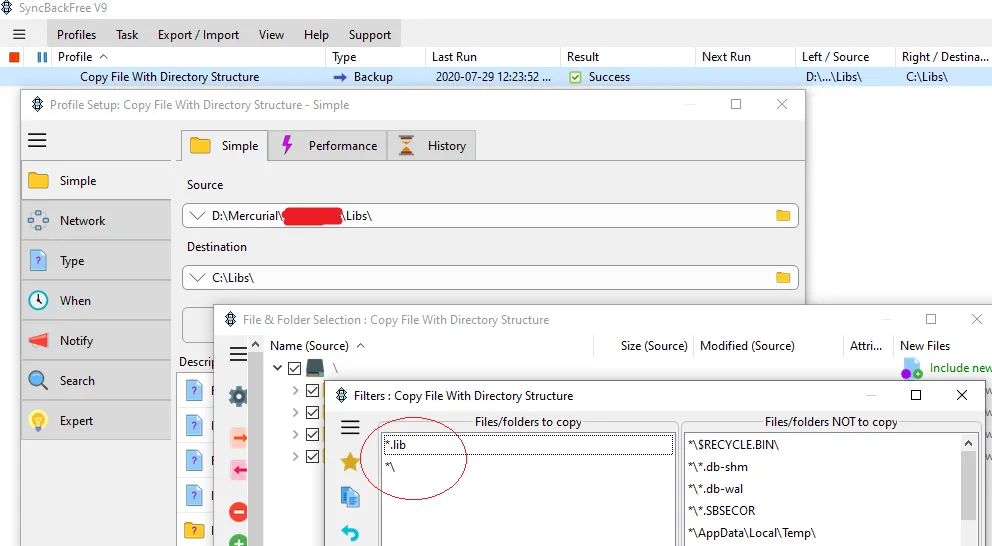This screenshot has height=546, width=992.
Task: Click the Source path input field
Action: pyautogui.click(x=490, y=216)
